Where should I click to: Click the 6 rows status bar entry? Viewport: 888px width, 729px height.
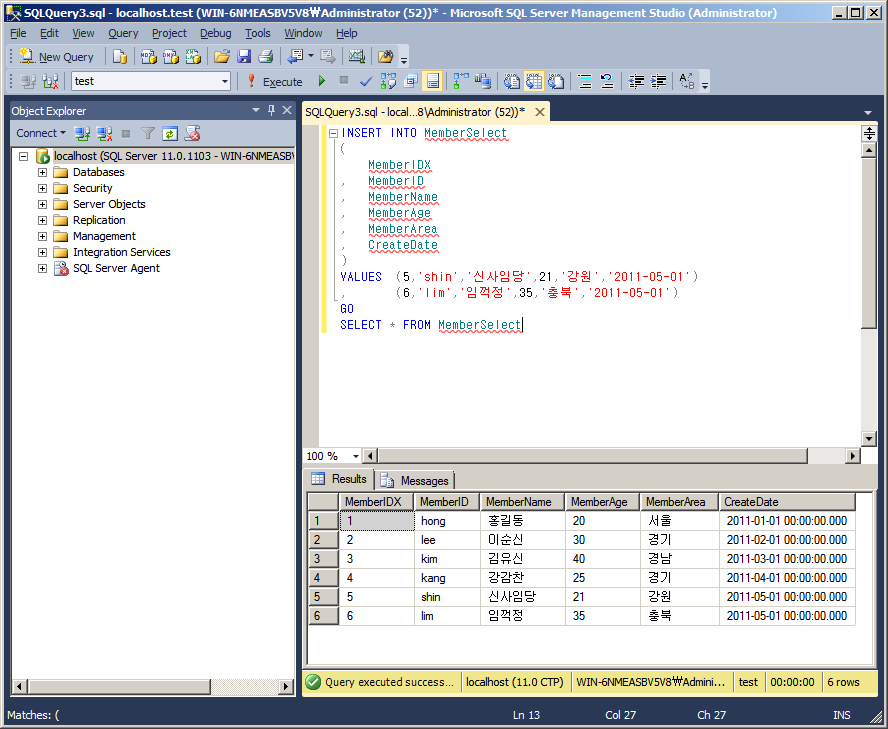point(843,682)
